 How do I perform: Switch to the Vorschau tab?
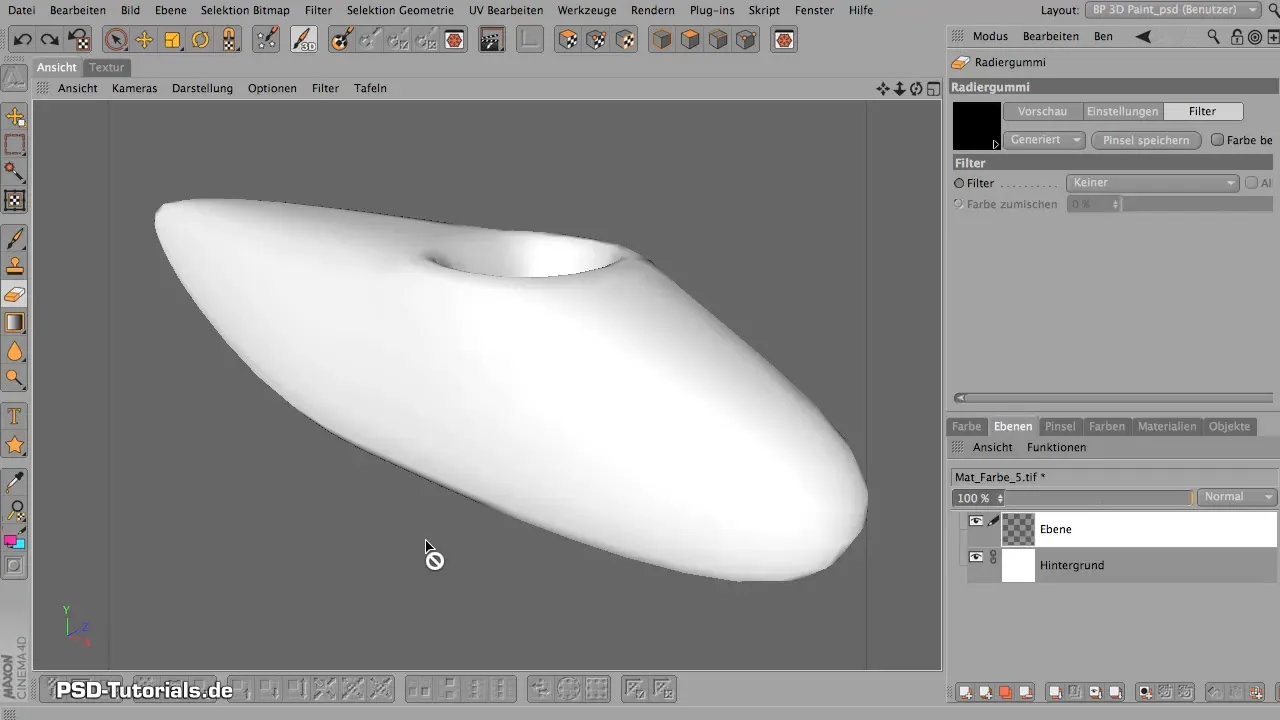point(1043,112)
